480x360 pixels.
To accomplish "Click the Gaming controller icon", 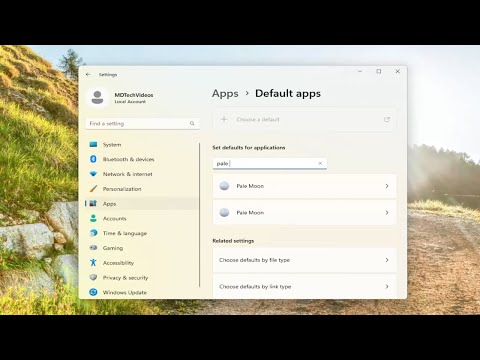I will click(x=93, y=248).
